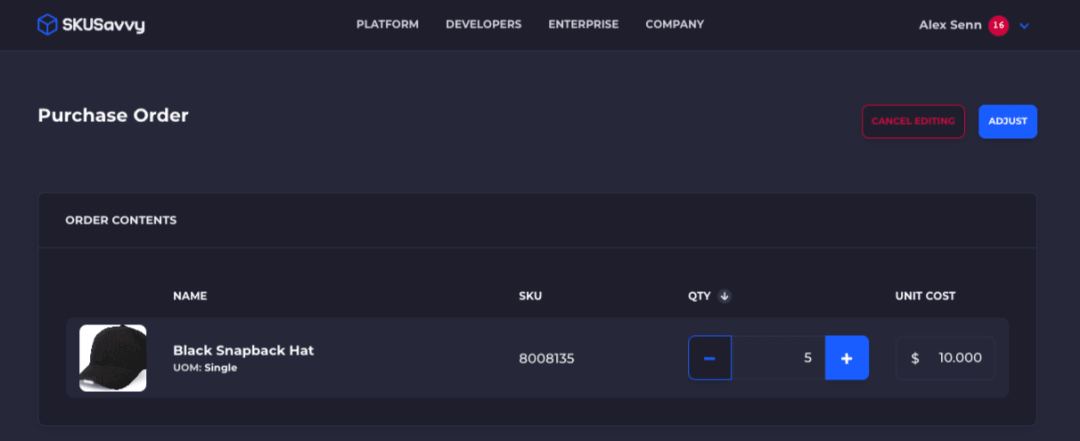The image size is (1080, 441).
Task: Open the Black Snapback Hat thumbnail
Action: (113, 358)
